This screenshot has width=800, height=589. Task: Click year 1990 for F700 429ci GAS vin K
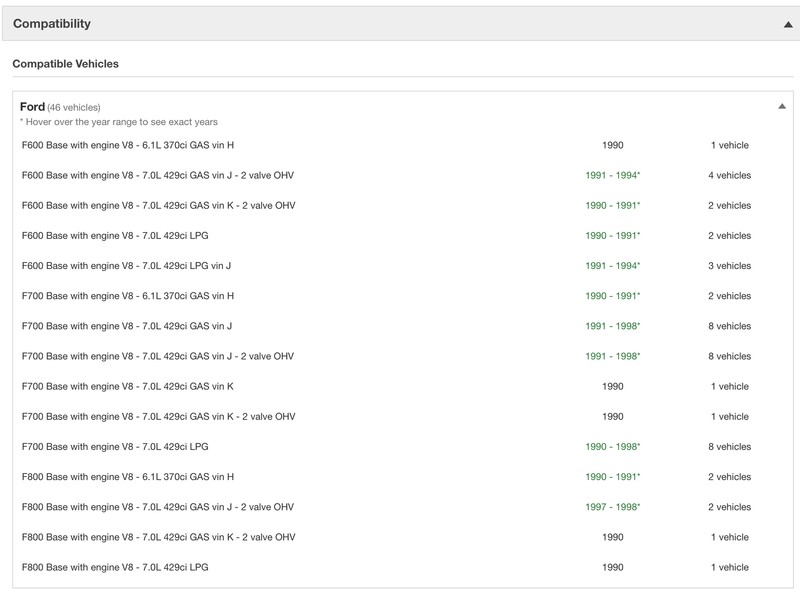(613, 386)
